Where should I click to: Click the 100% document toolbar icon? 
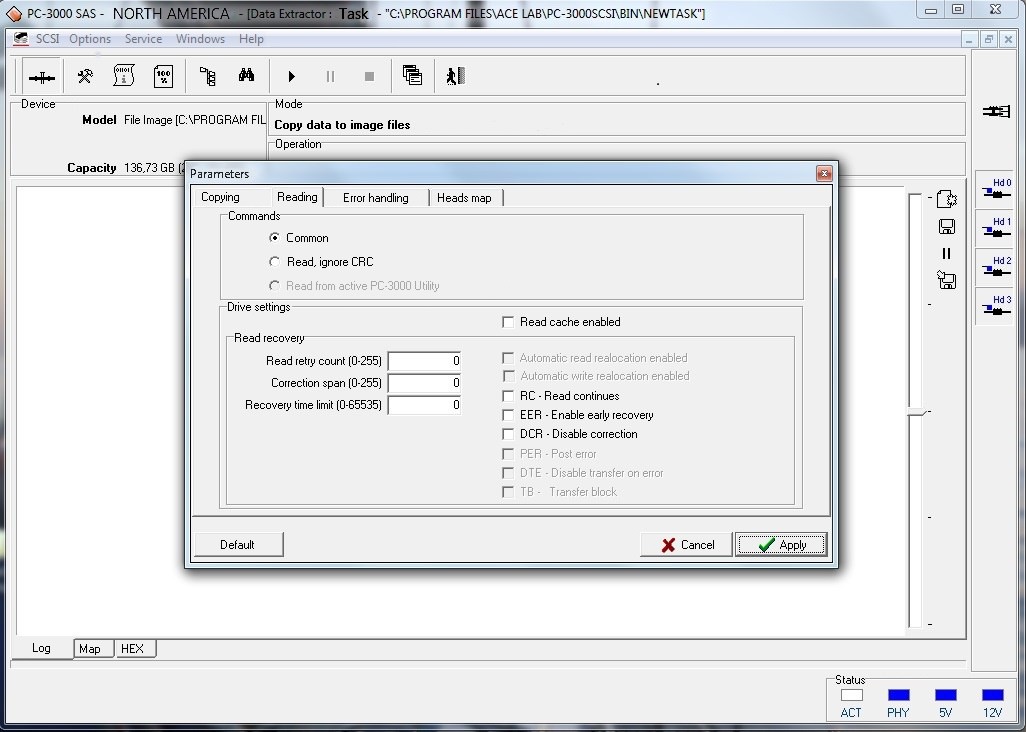click(163, 77)
